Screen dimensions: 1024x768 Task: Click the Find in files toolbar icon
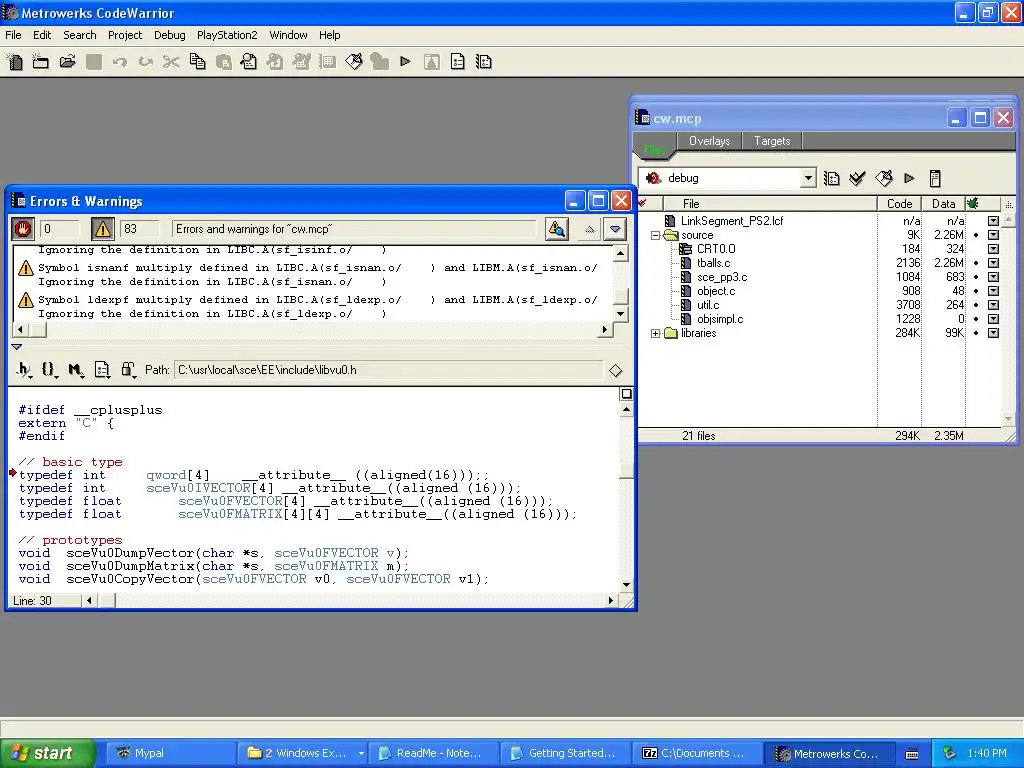coord(249,62)
